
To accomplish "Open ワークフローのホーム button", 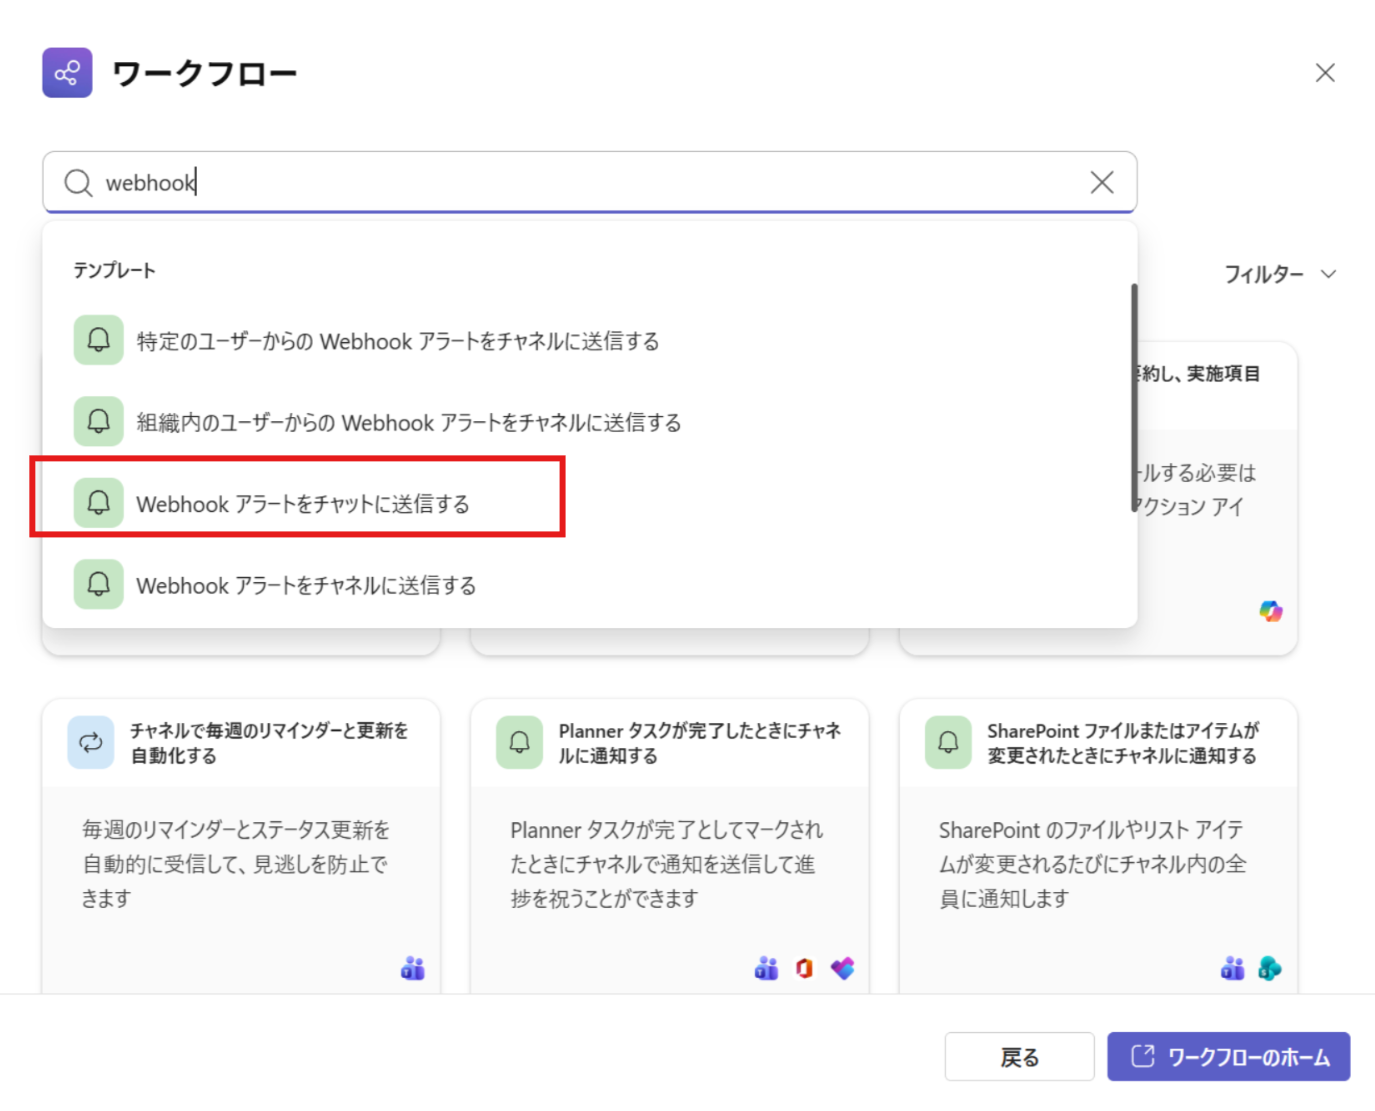I will coord(1228,1057).
